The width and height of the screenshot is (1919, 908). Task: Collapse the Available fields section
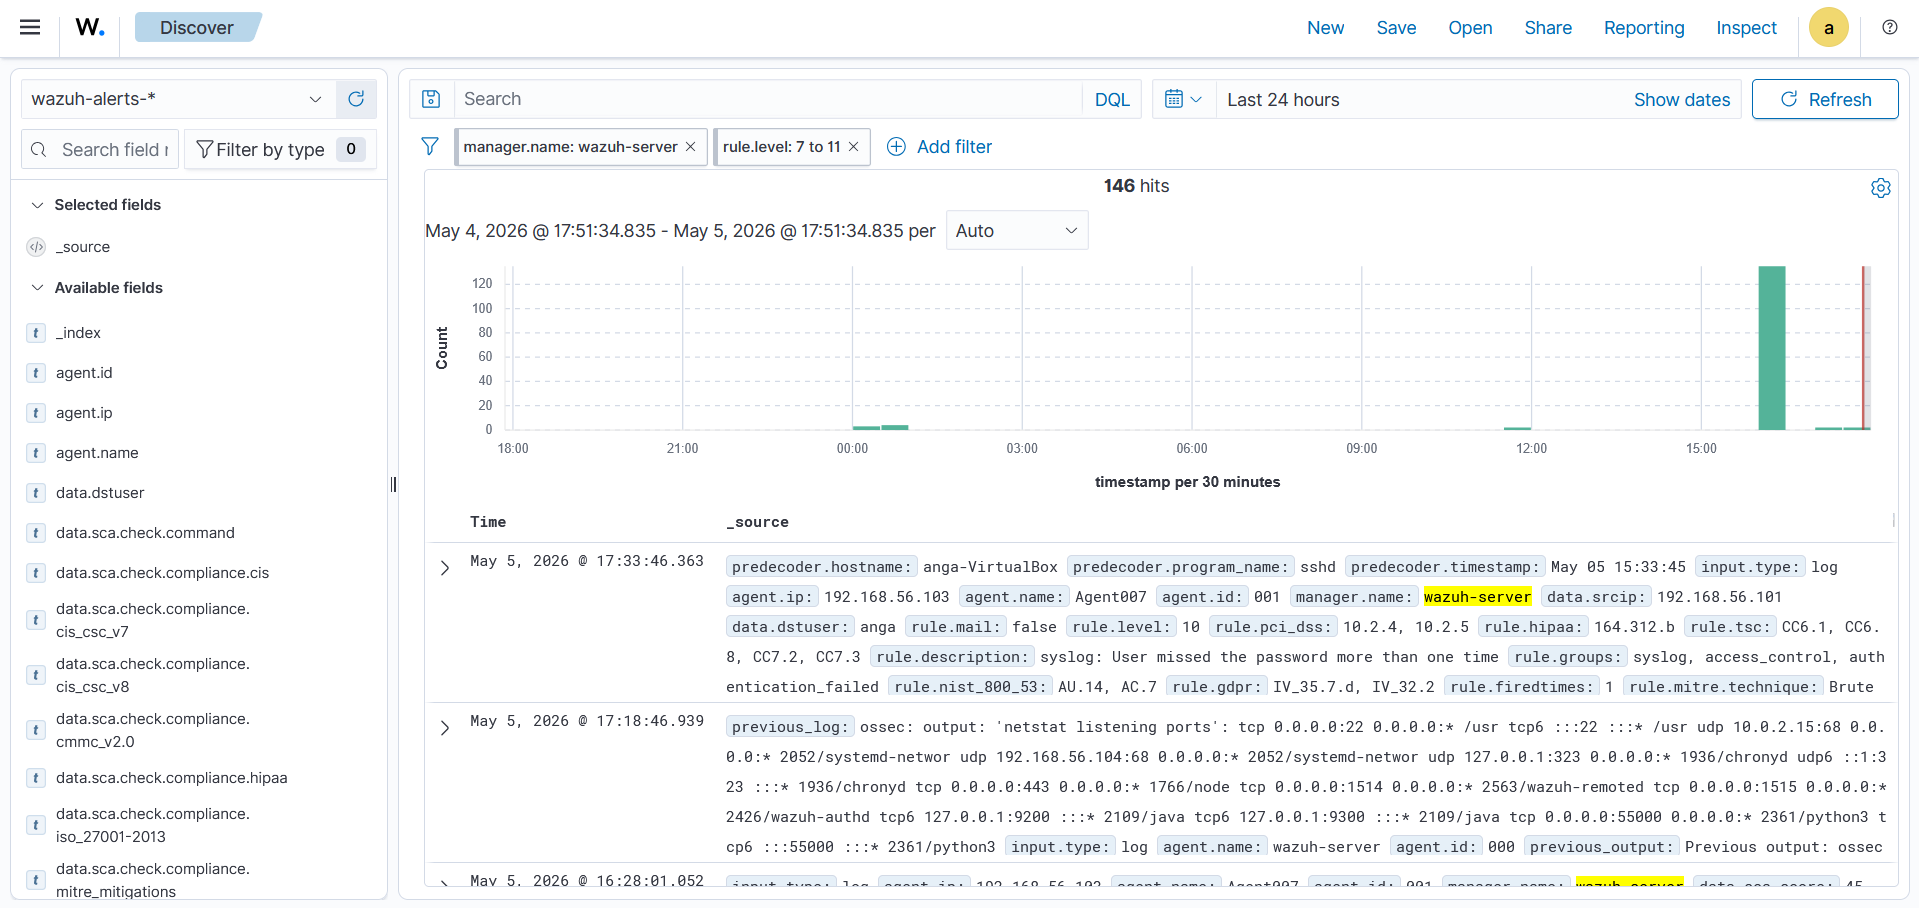pos(37,288)
